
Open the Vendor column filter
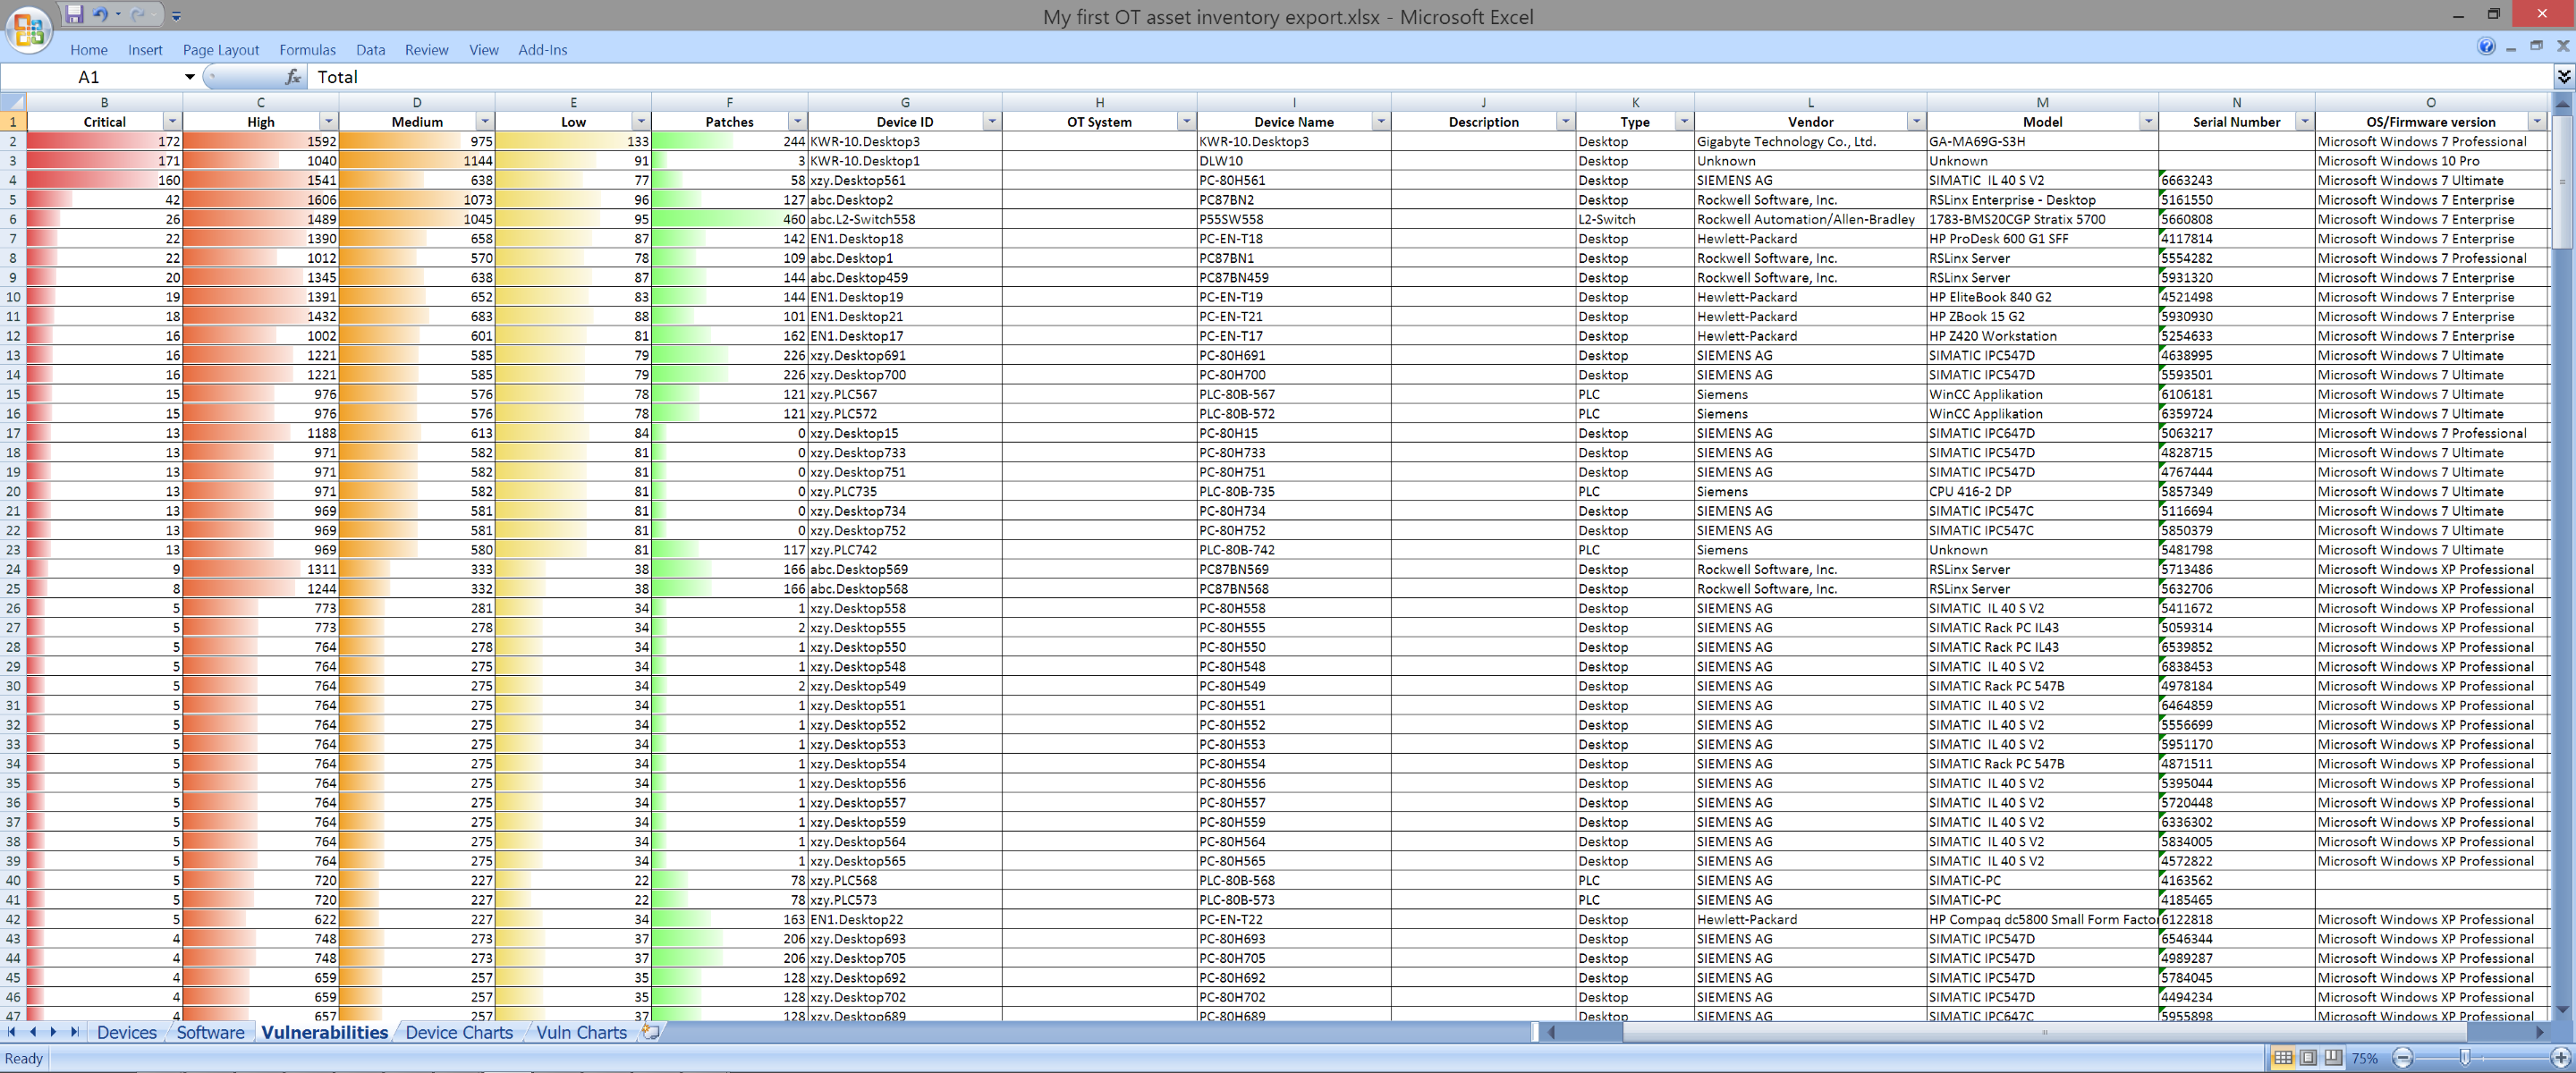[1916, 122]
